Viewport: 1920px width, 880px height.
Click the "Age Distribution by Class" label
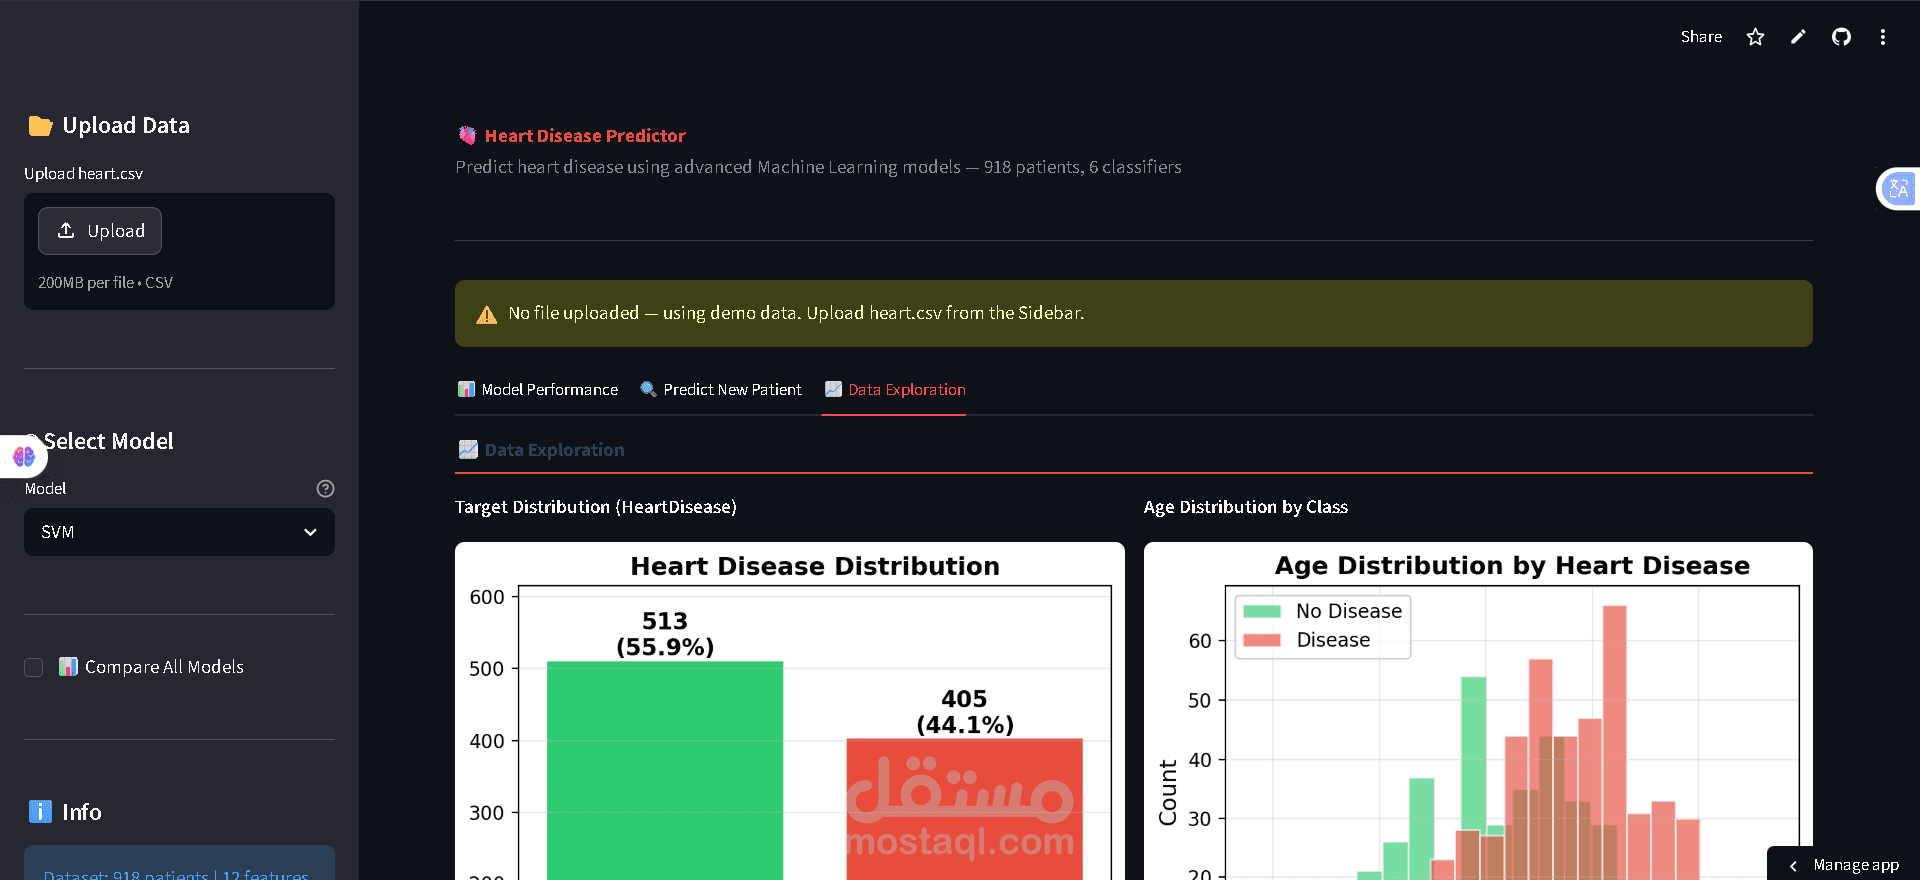click(x=1246, y=507)
